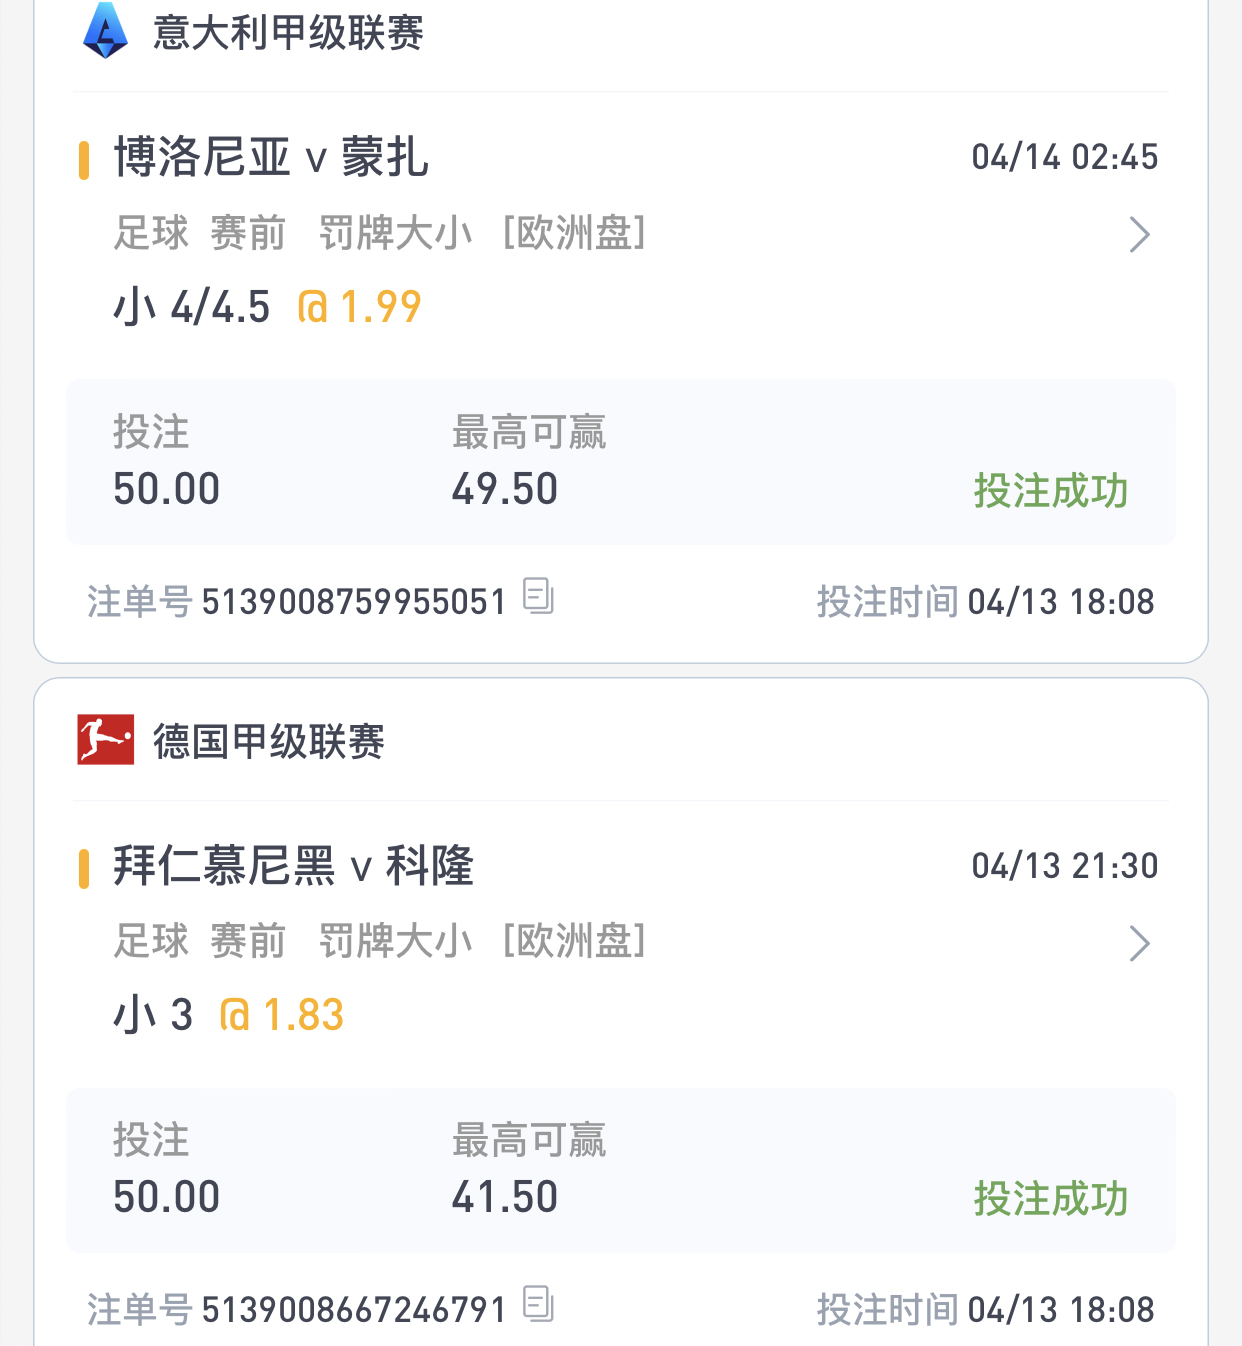Click 投注成功 status on the Bayern bet

(1050, 1198)
